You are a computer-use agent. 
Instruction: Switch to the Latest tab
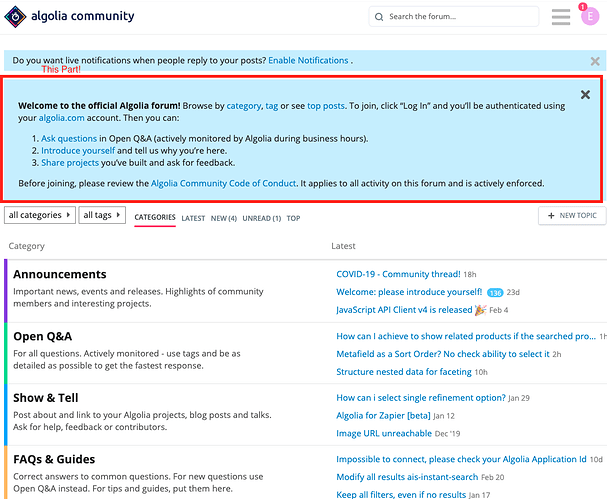pyautogui.click(x=193, y=218)
